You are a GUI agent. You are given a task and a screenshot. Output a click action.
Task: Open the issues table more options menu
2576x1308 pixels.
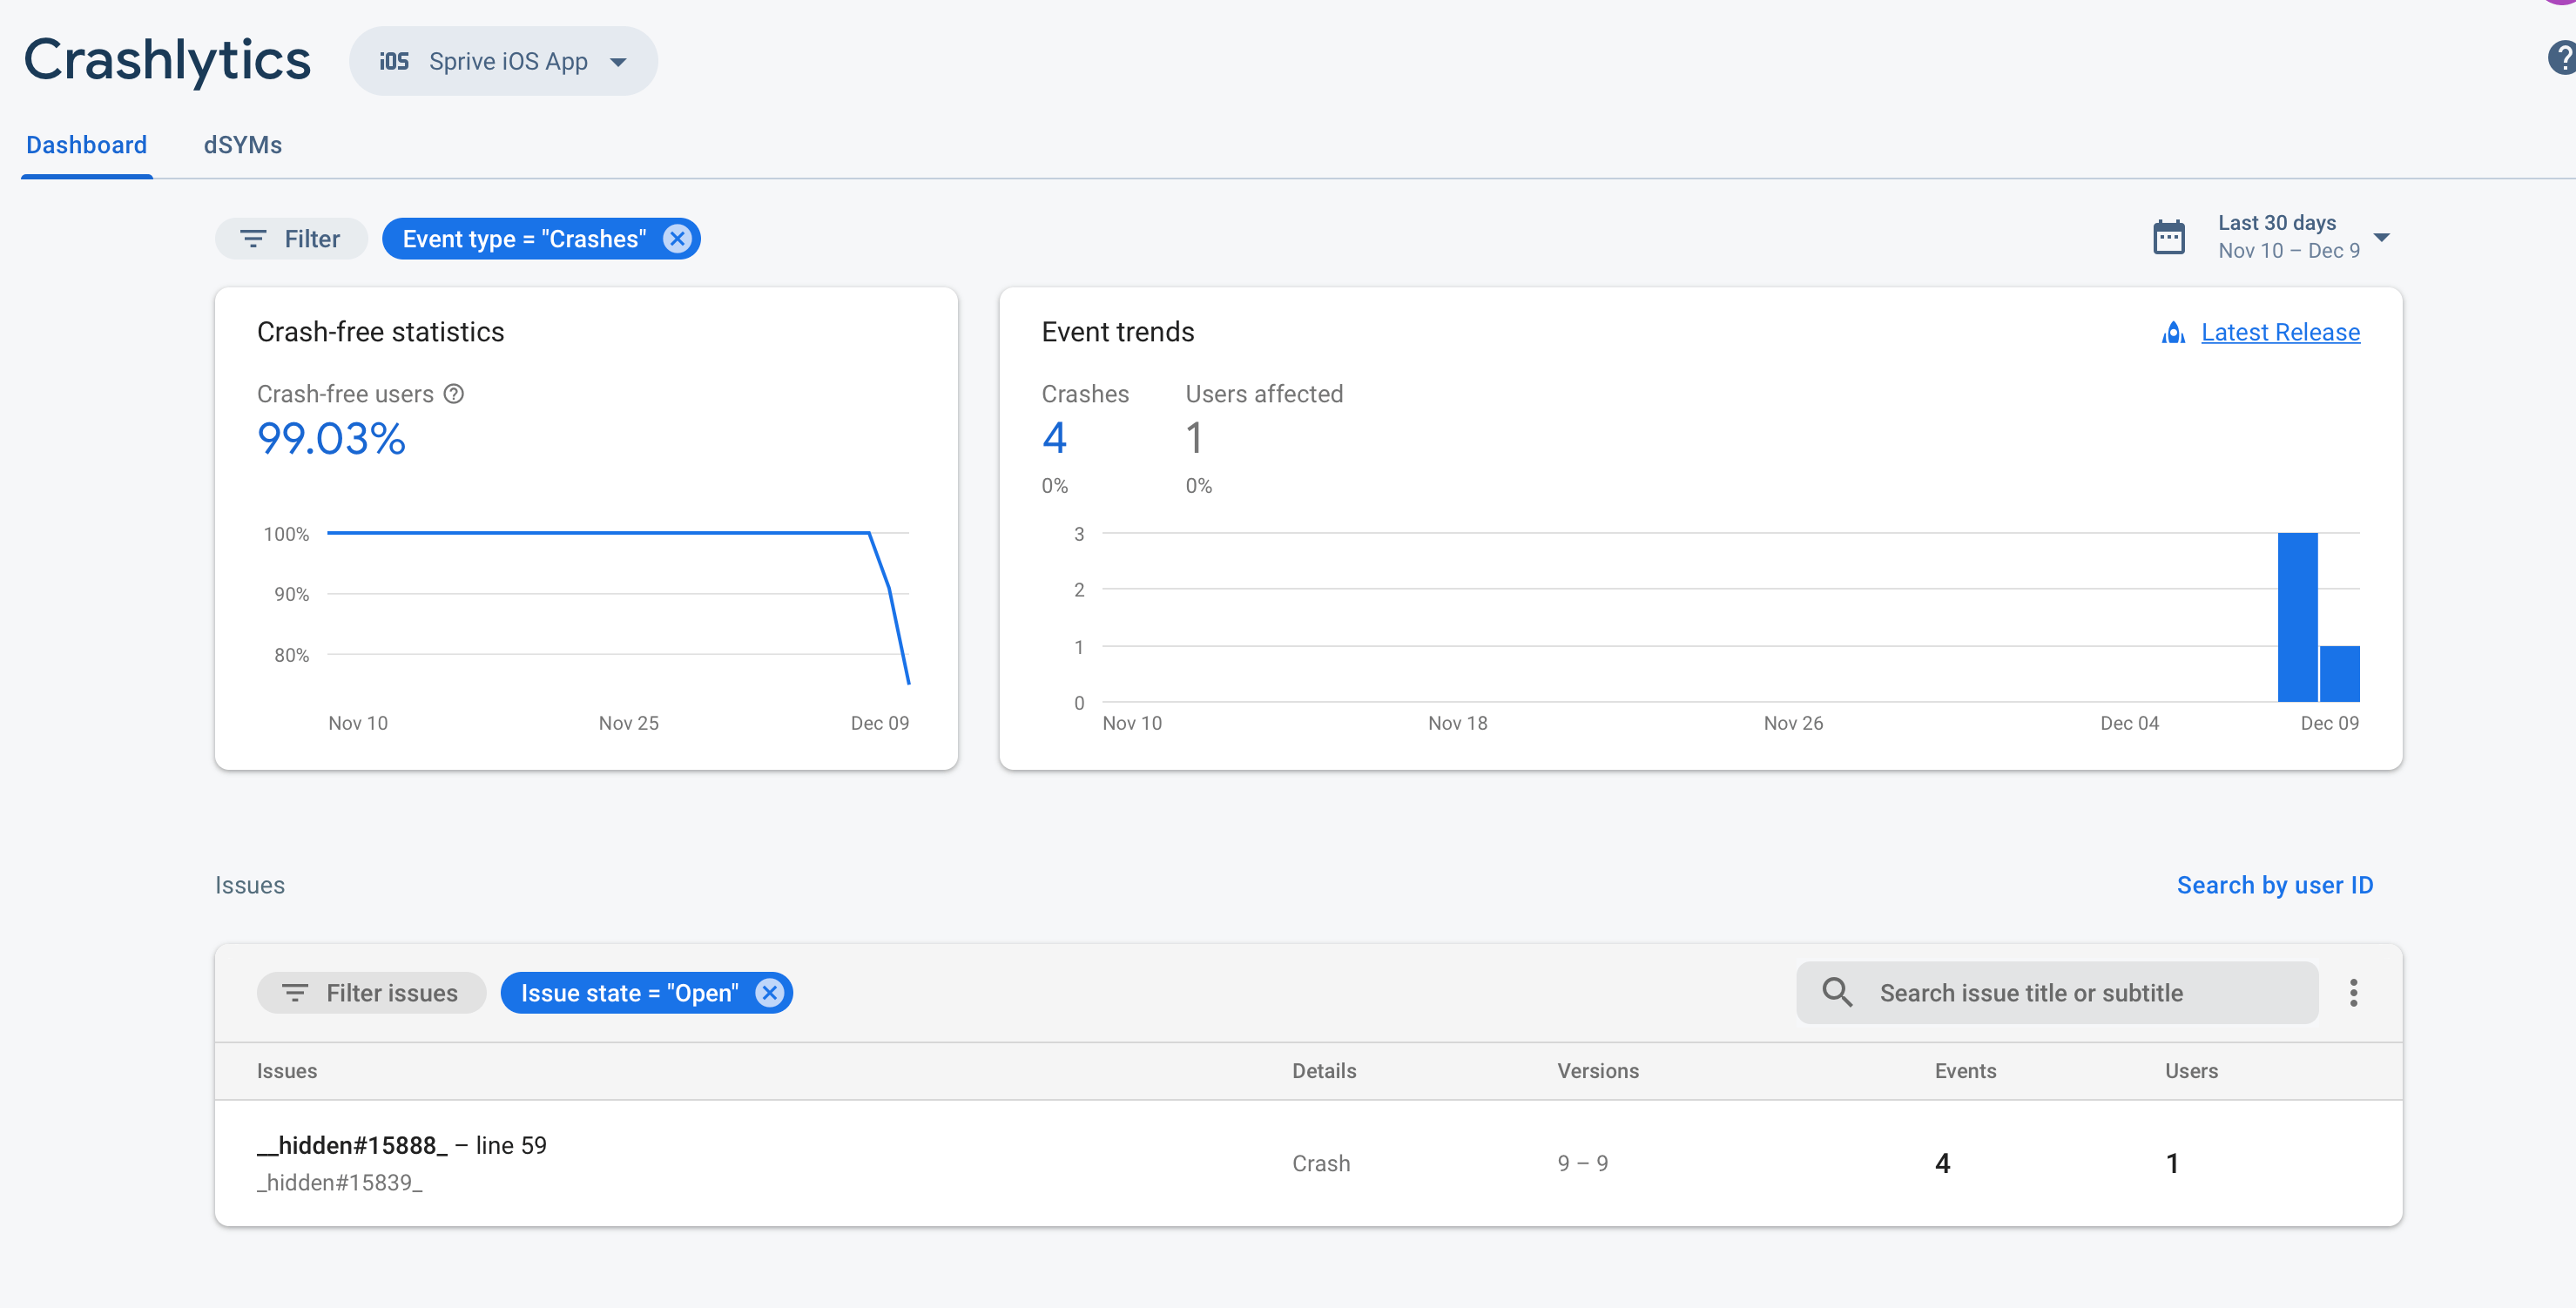click(x=2354, y=993)
